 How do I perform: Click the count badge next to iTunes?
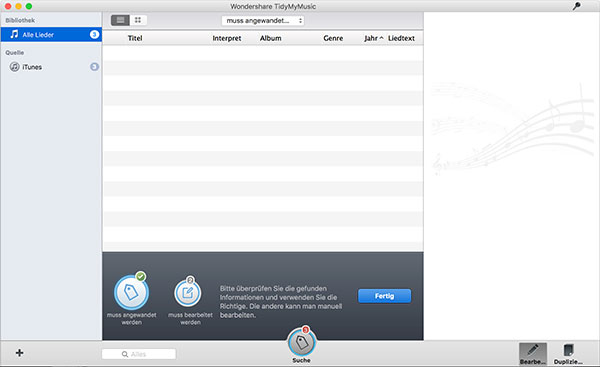pyautogui.click(x=94, y=67)
